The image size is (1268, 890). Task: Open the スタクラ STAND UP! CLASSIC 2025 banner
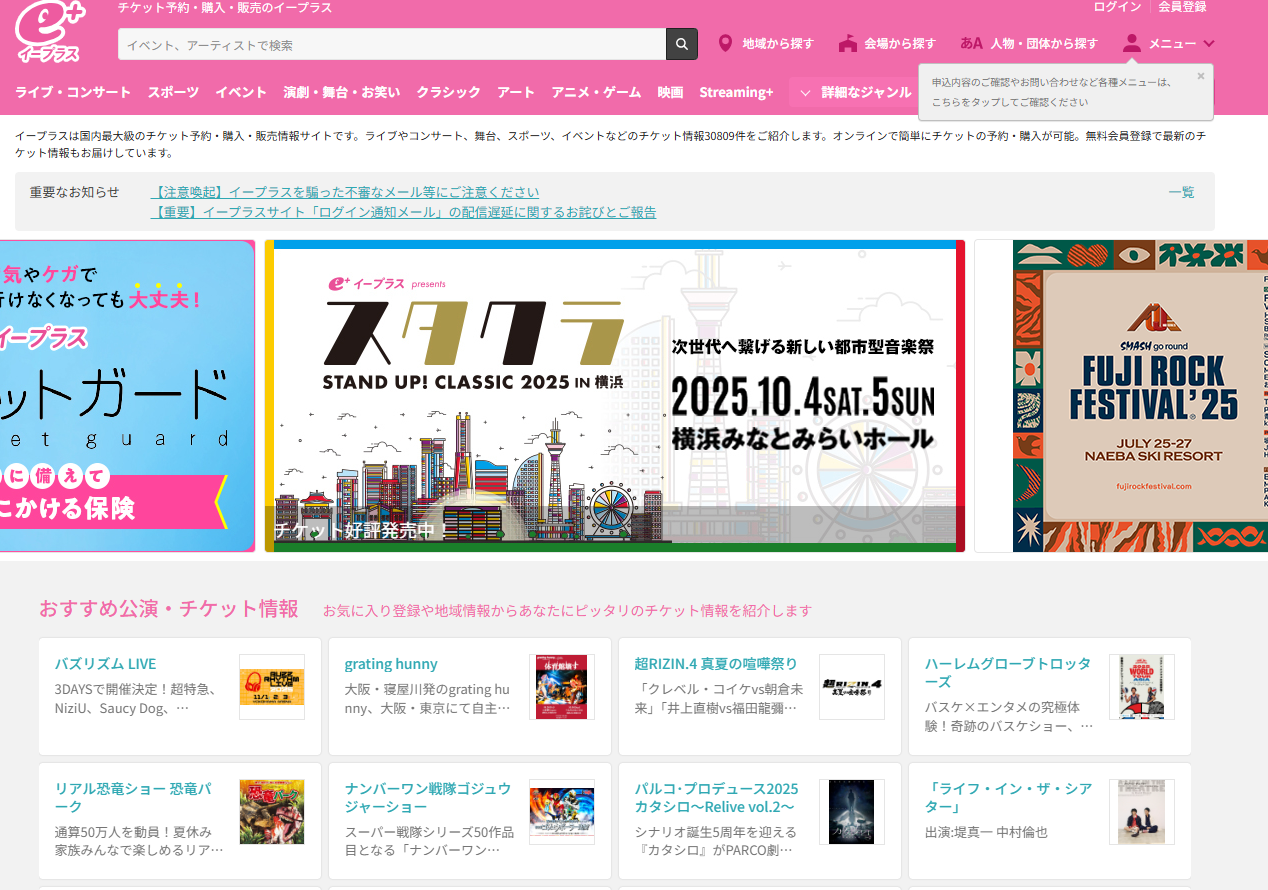tap(615, 396)
